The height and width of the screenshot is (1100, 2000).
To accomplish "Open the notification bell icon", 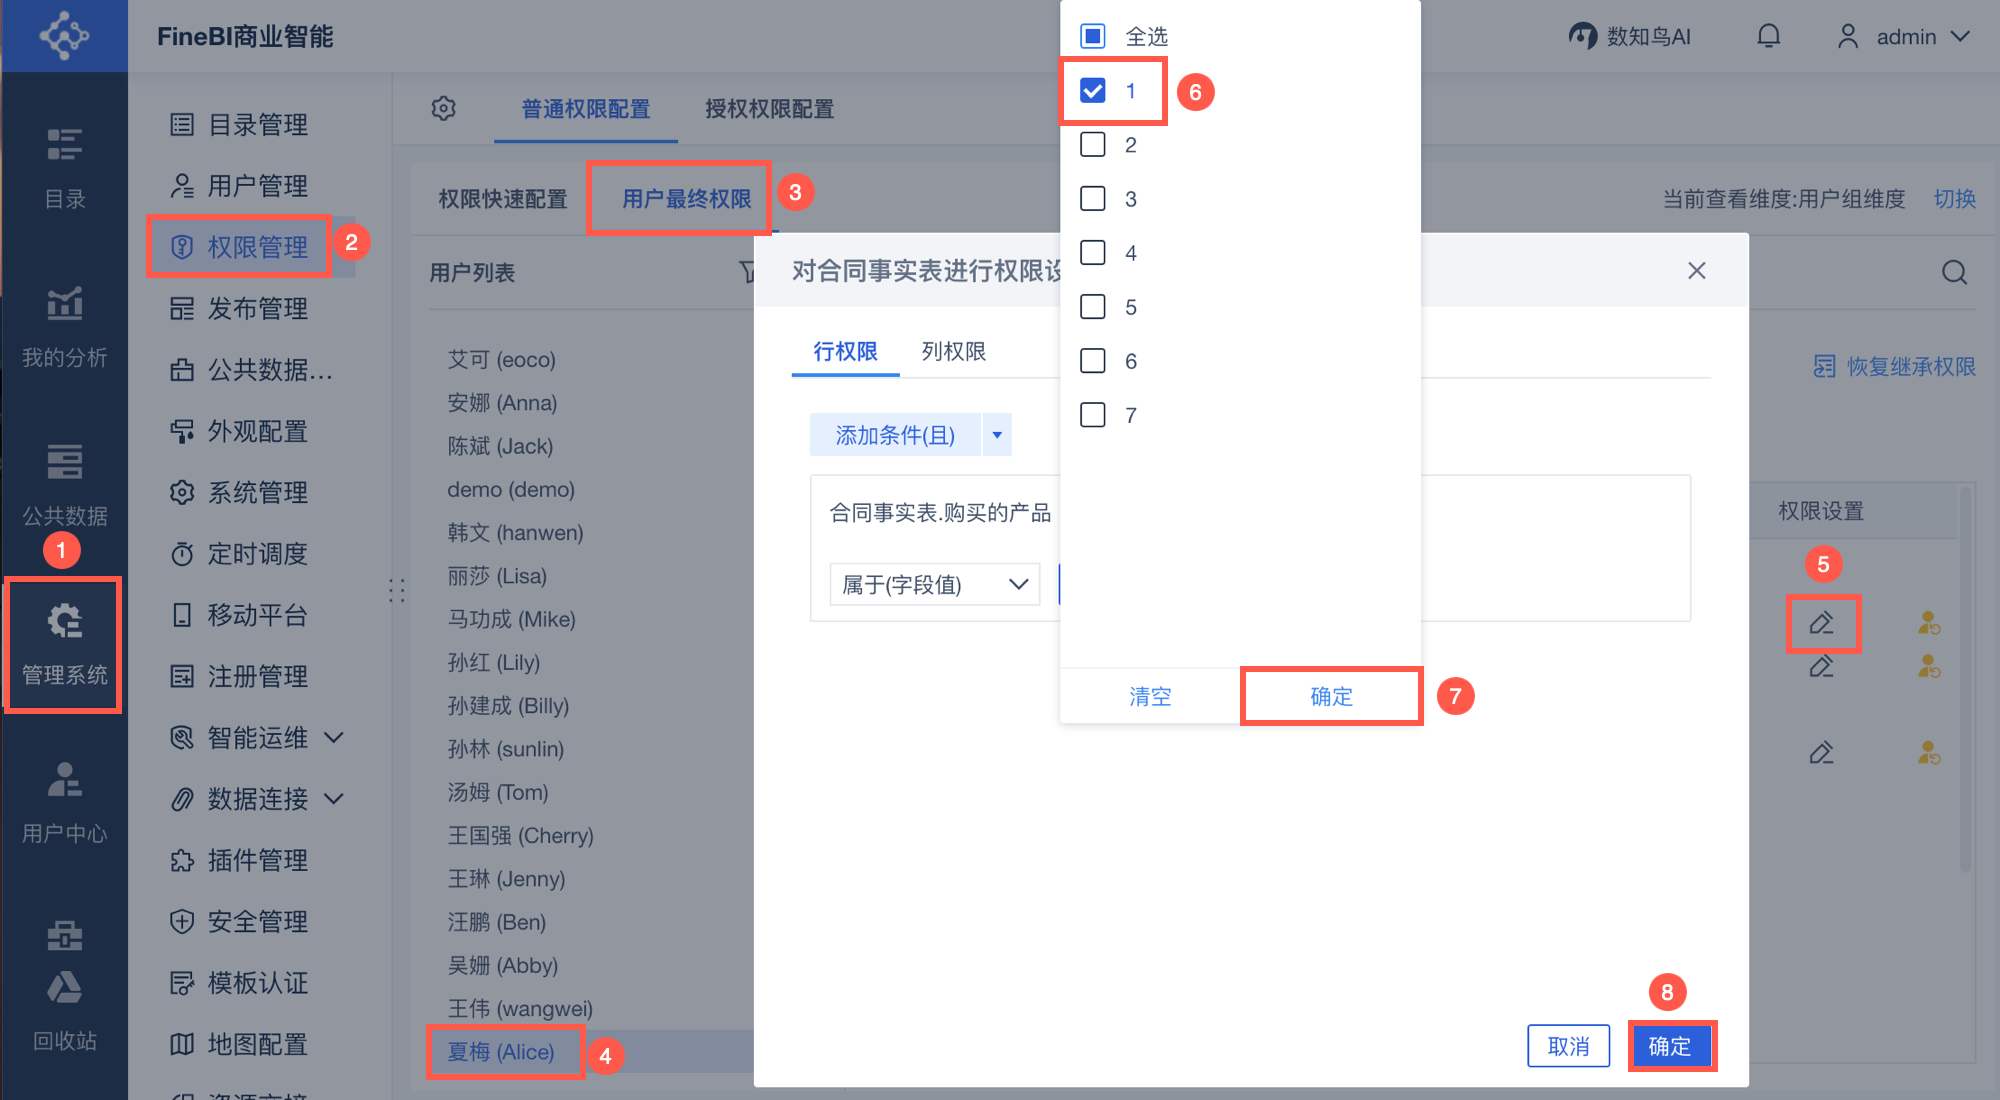I will 1768,37.
